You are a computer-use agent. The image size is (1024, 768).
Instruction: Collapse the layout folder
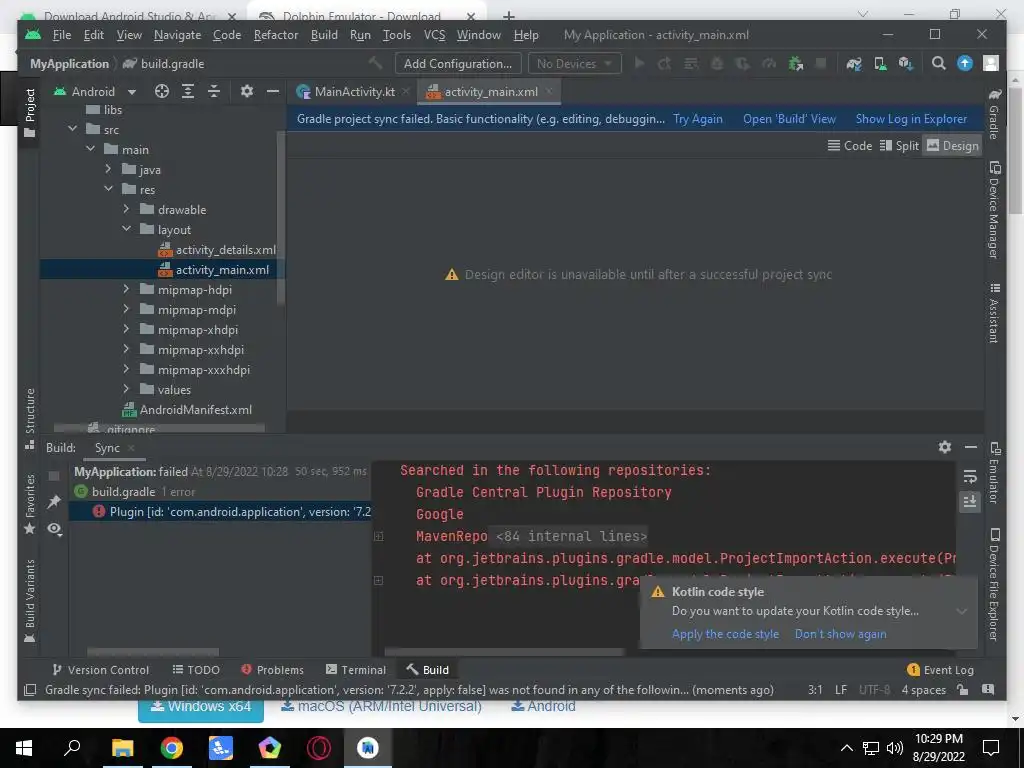126,229
